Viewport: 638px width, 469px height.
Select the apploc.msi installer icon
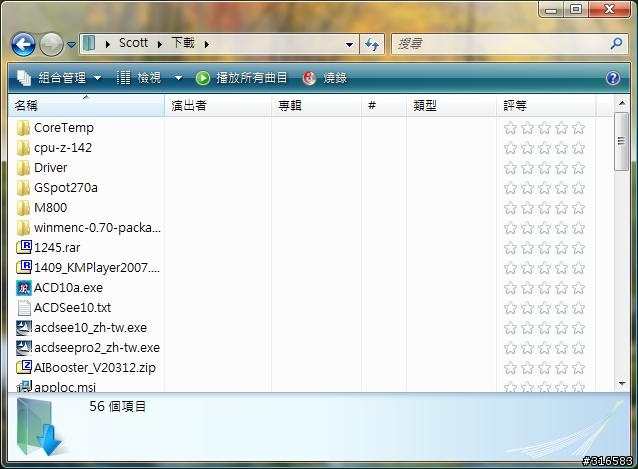coord(24,386)
